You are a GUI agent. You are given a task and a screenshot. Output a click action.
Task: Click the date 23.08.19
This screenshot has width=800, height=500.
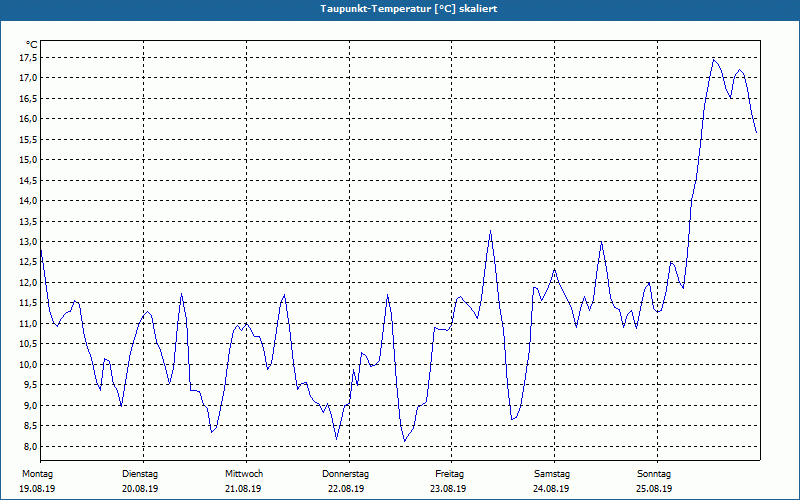[448, 489]
